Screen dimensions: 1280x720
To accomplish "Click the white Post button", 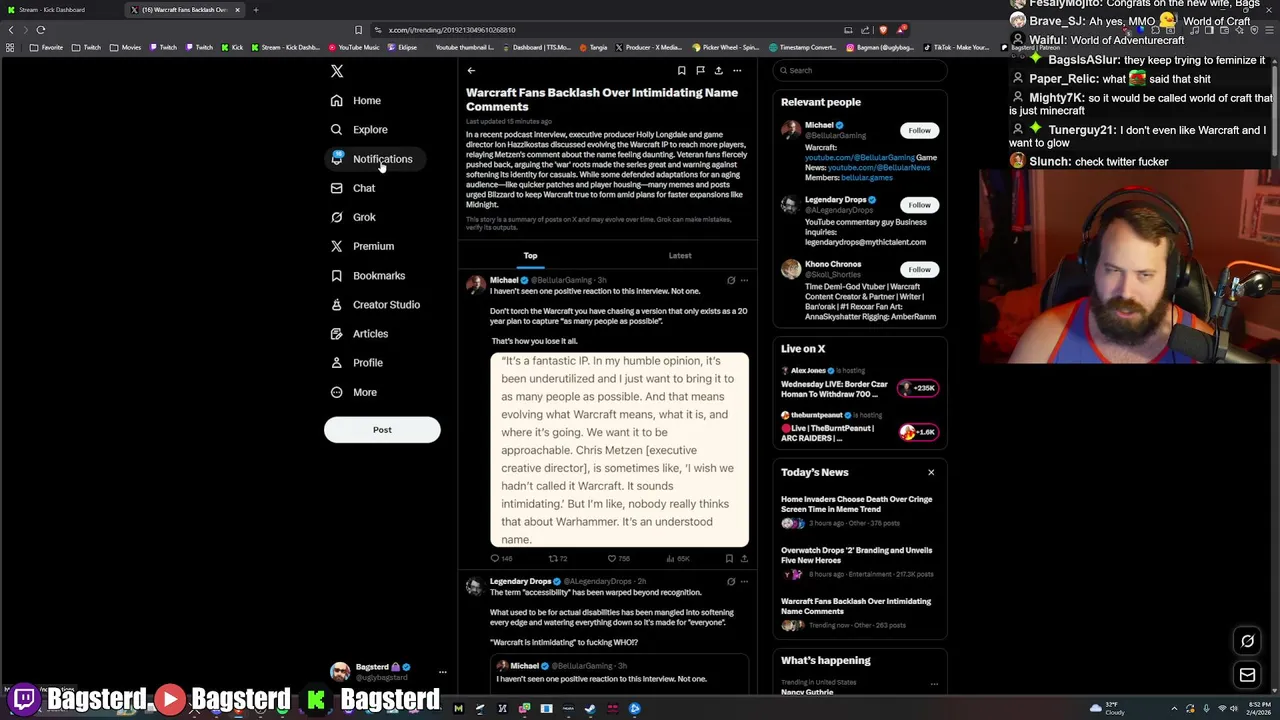I will click(382, 430).
